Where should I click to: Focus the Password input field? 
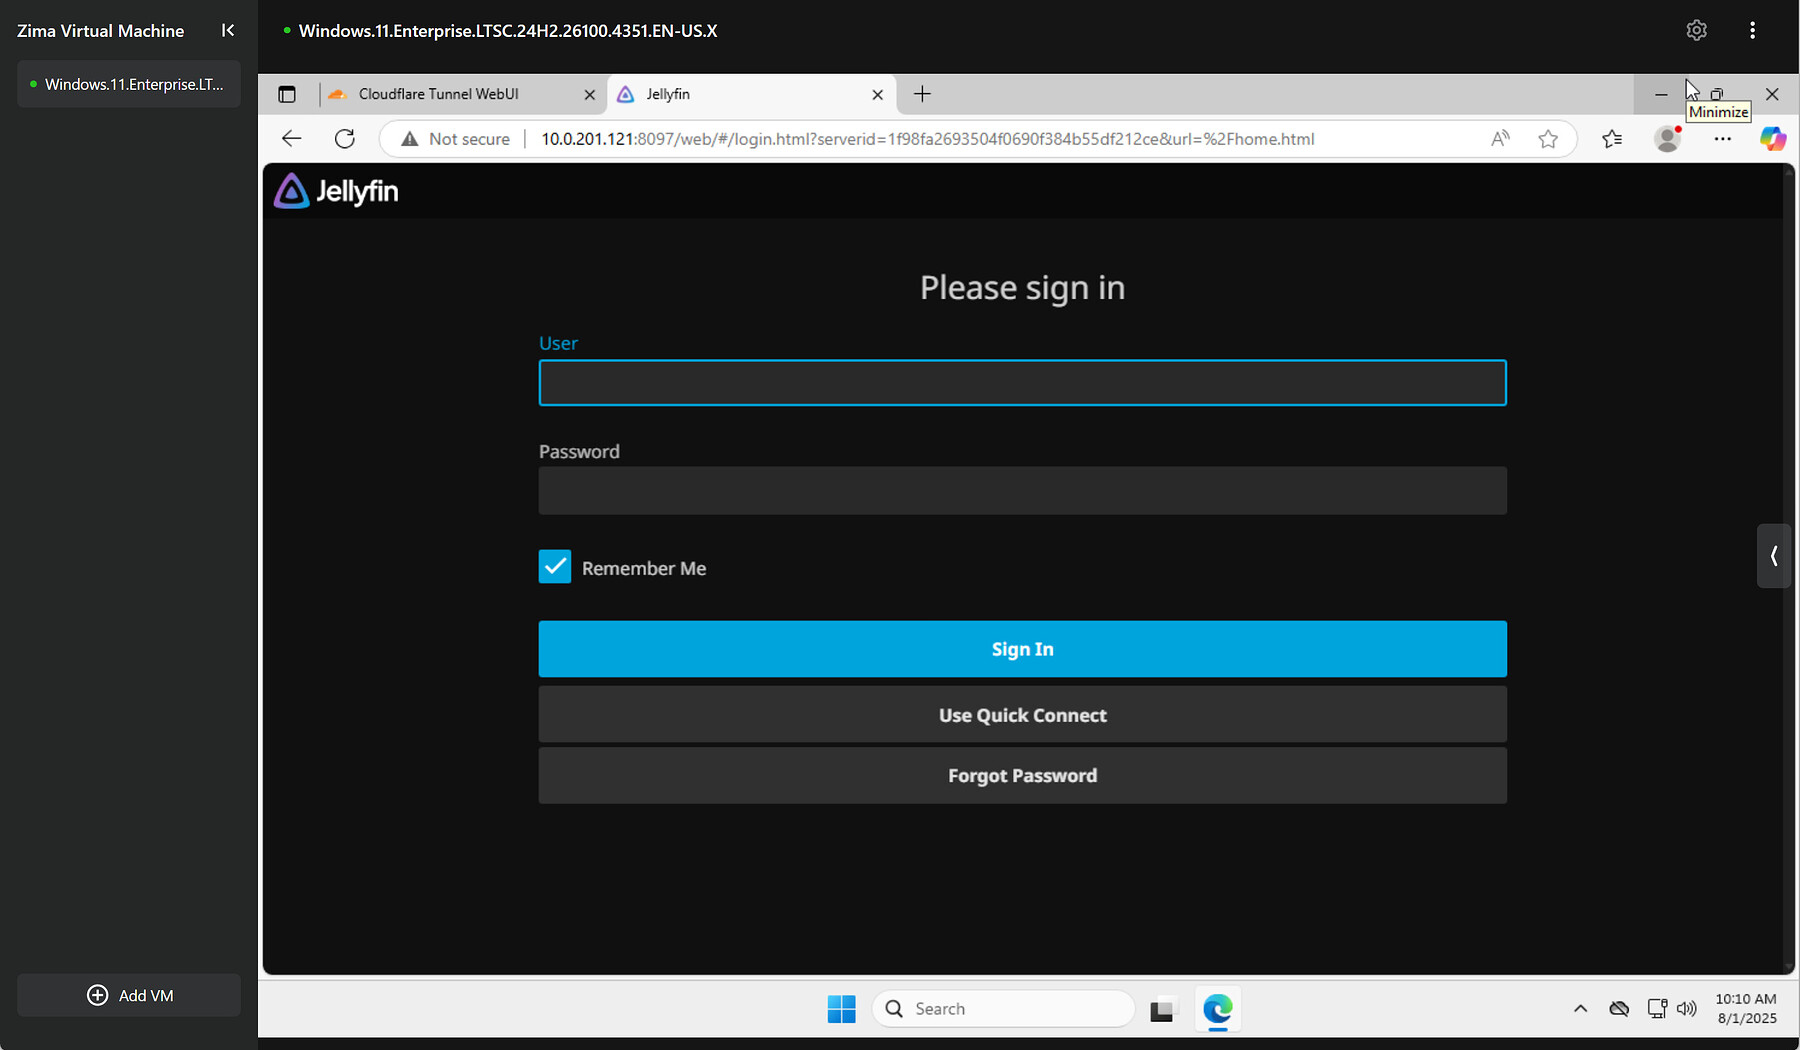pyautogui.click(x=1022, y=491)
